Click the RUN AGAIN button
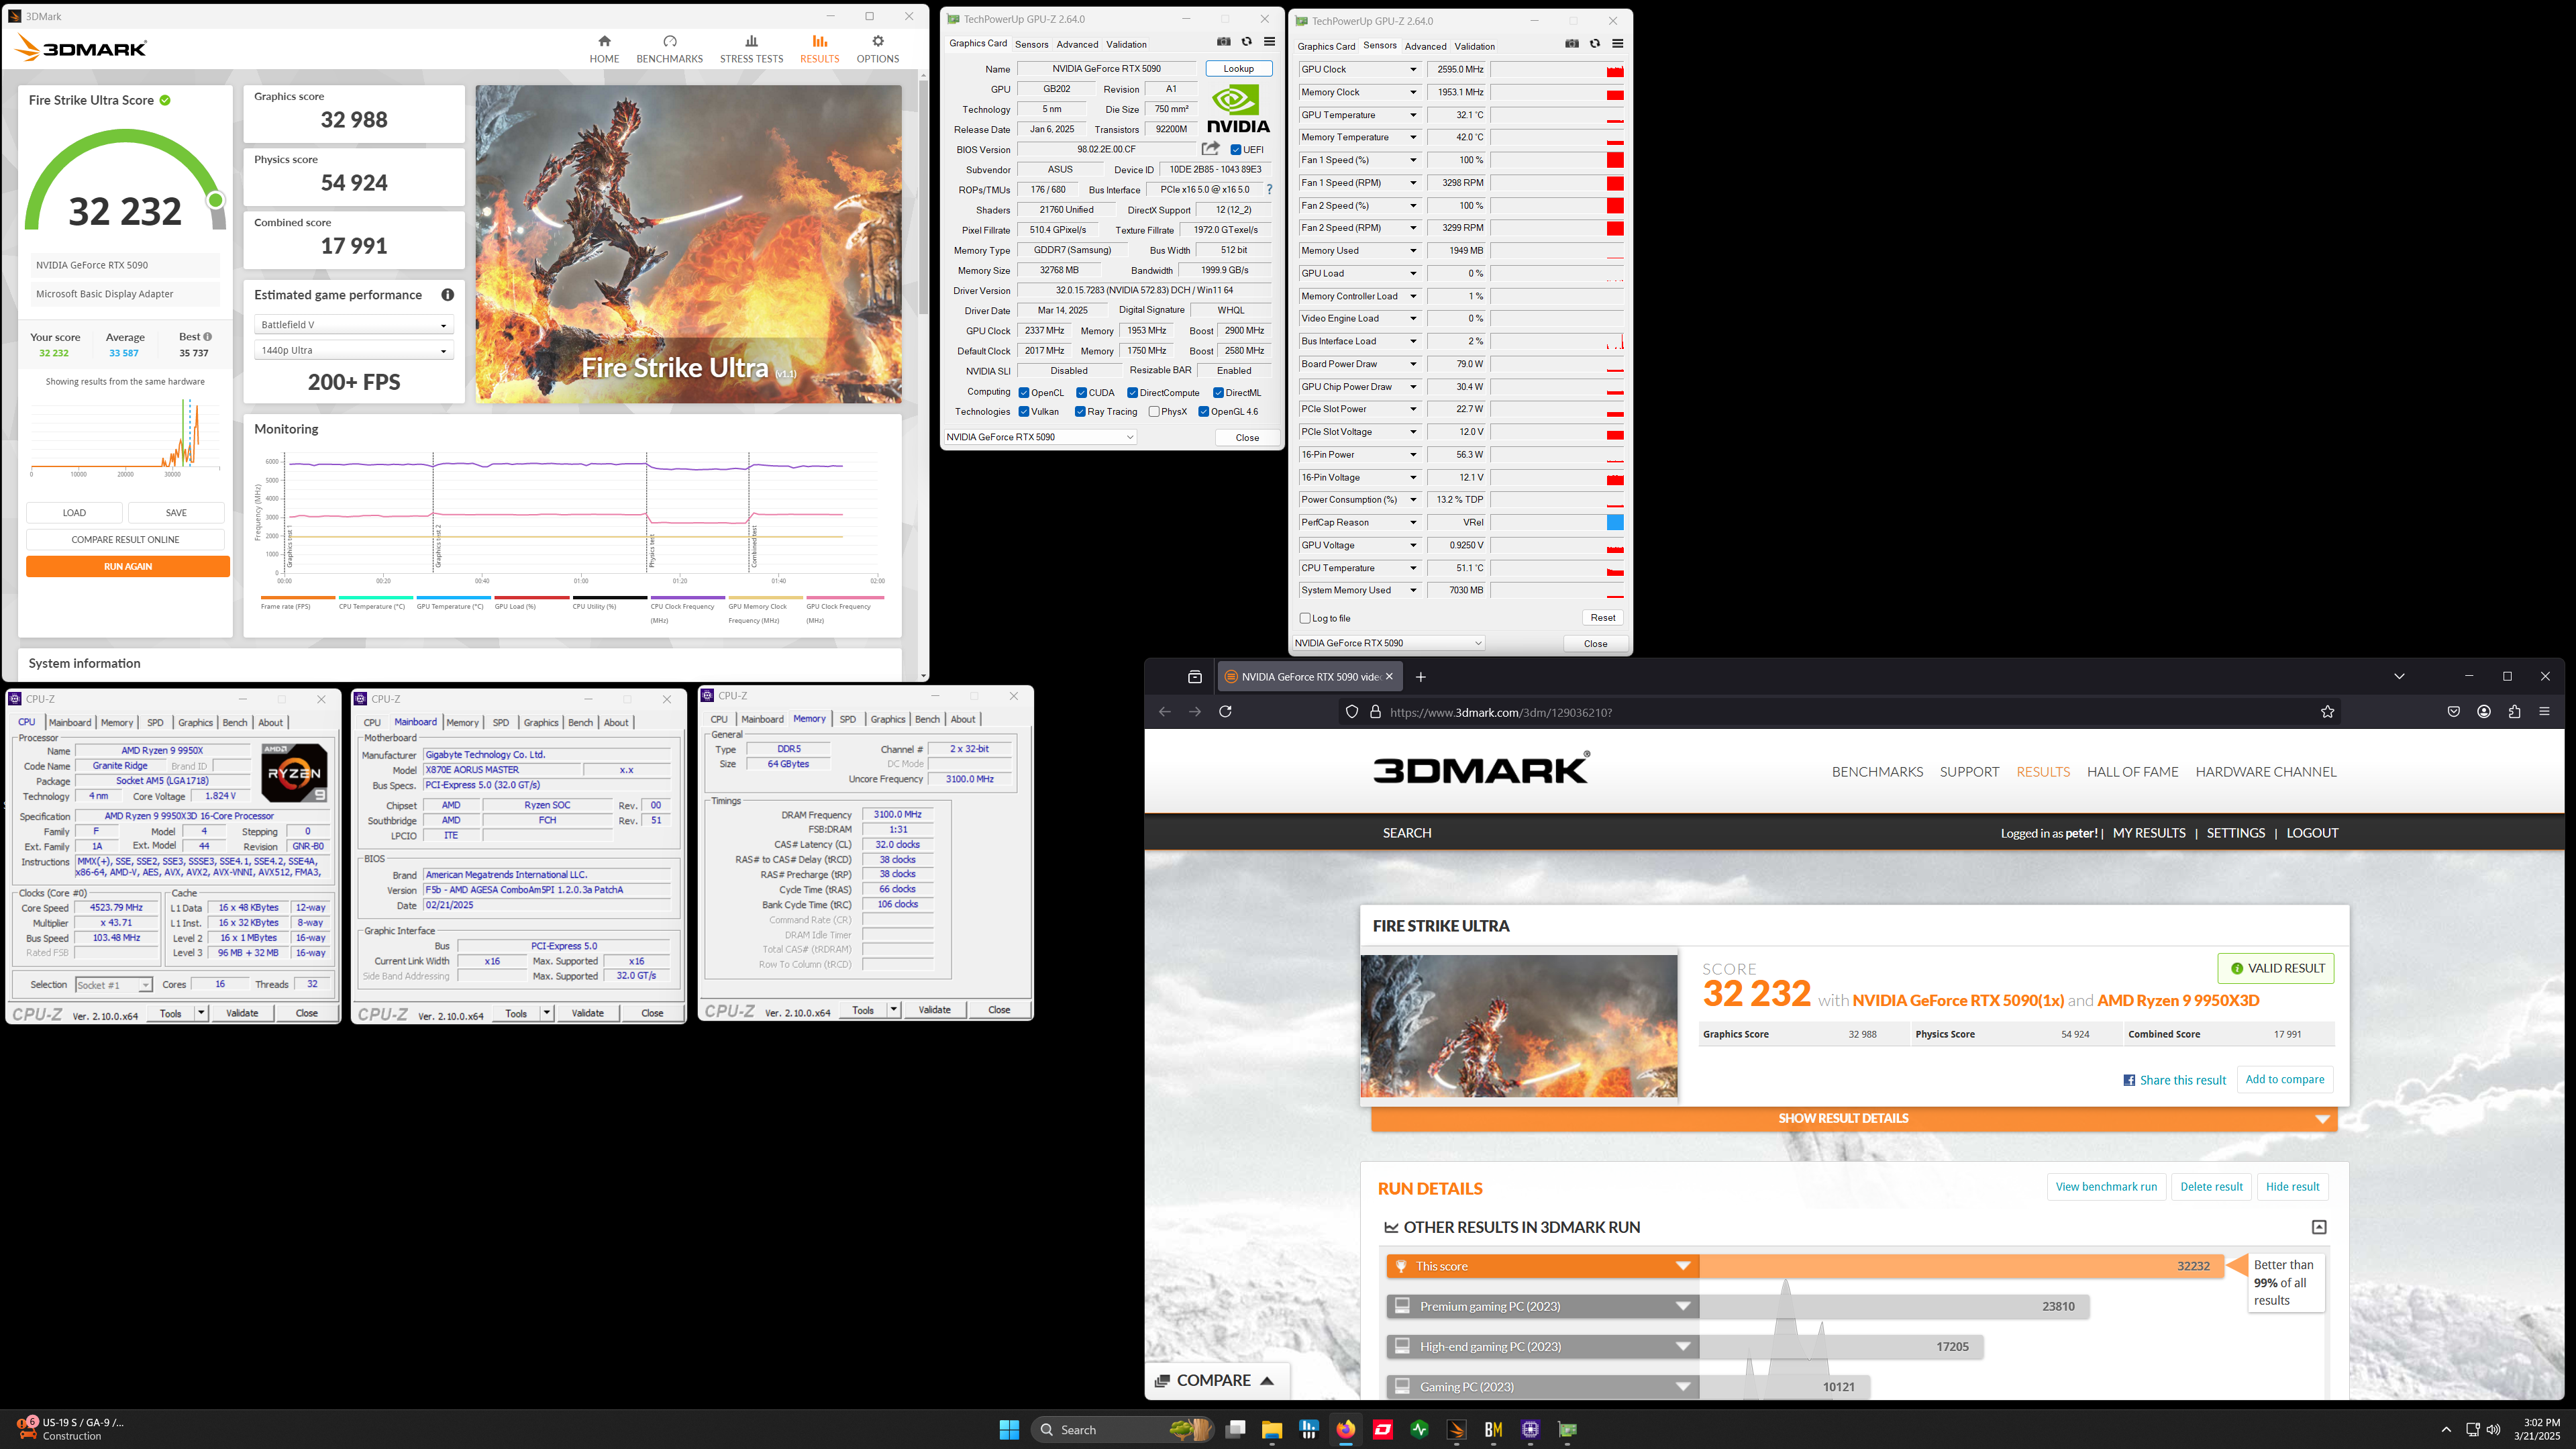The width and height of the screenshot is (2576, 1449). pyautogui.click(x=128, y=566)
